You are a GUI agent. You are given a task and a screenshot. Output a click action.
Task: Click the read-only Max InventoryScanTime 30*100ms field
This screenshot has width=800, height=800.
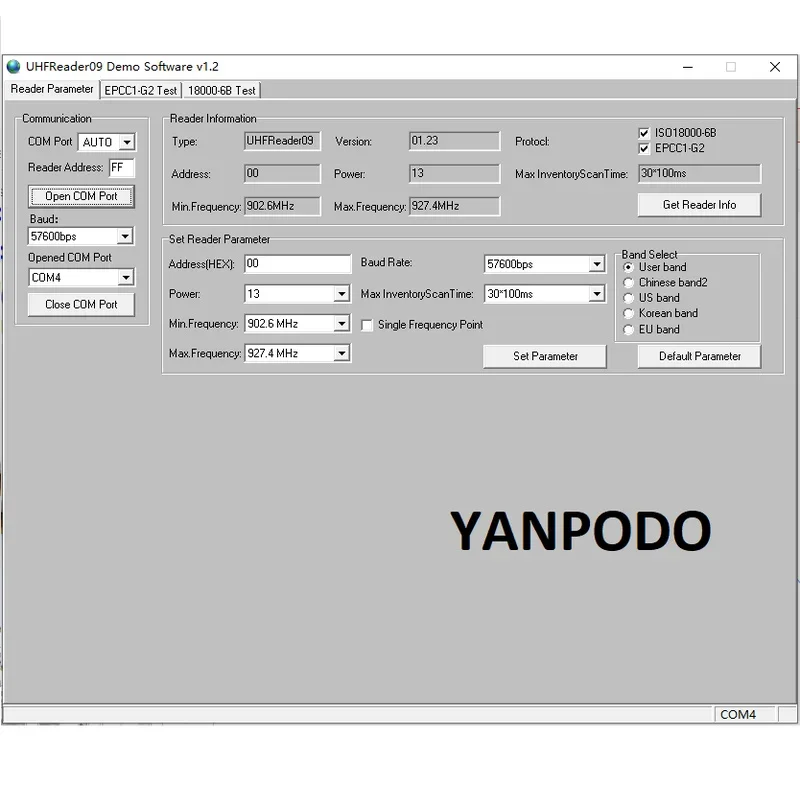tap(699, 173)
